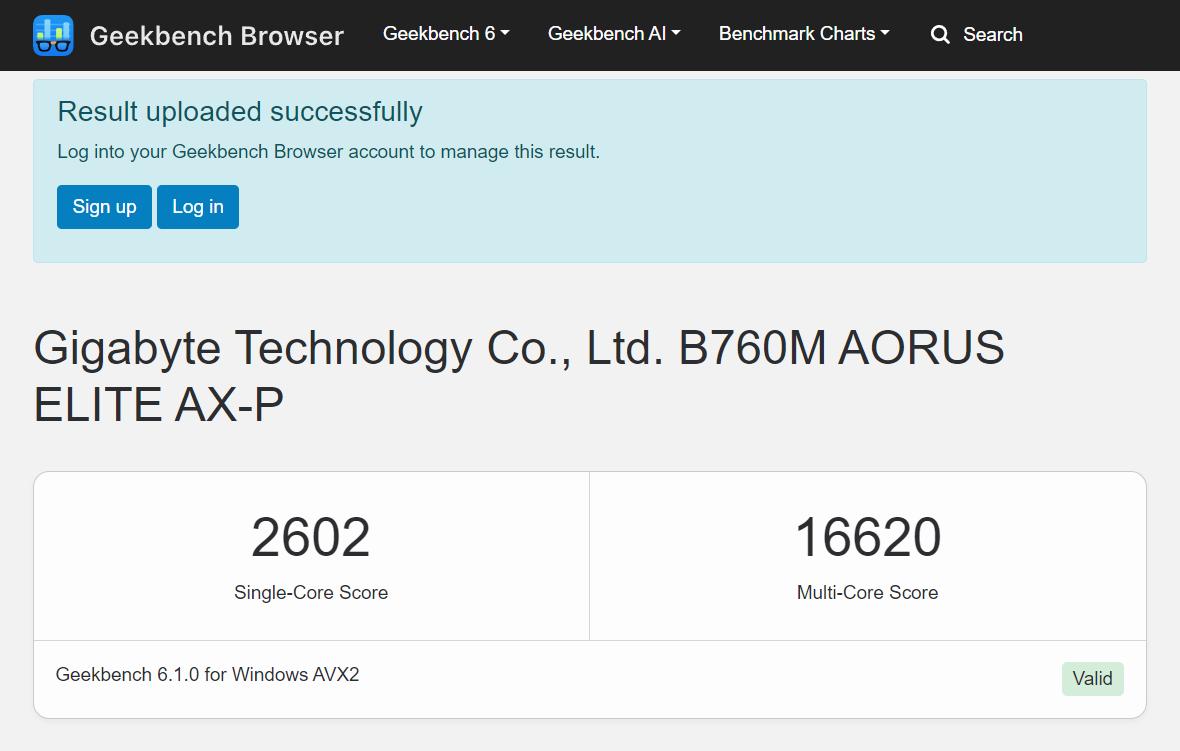Click the Geekbench 6.1.0 for Windows AVX2 text
The image size is (1180, 751).
point(208,674)
